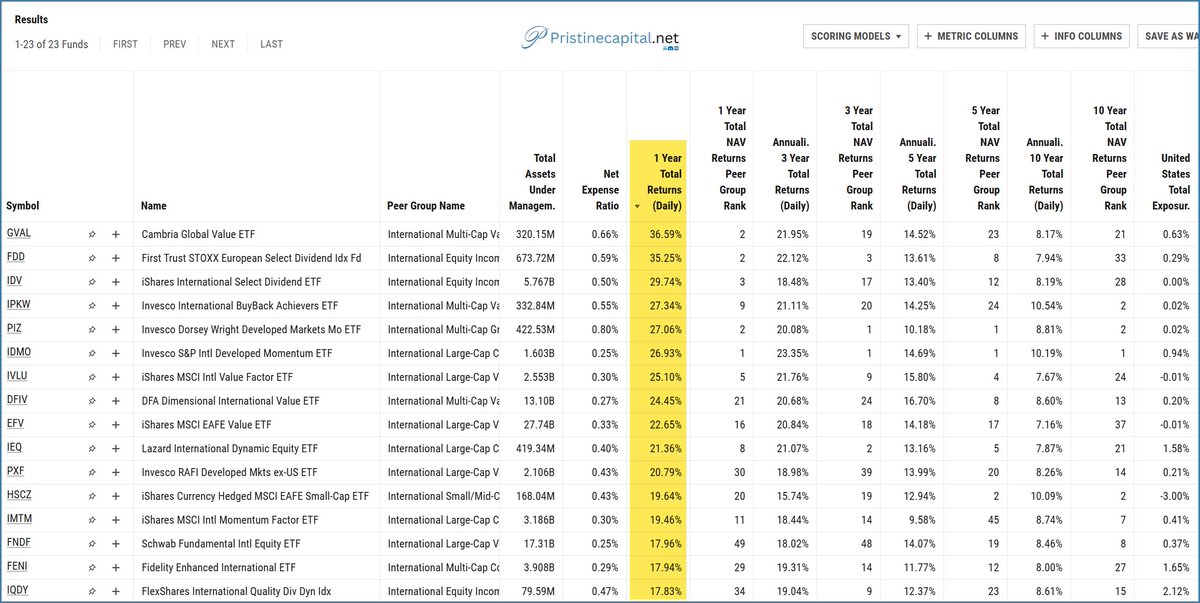The width and height of the screenshot is (1200, 603).
Task: Open the Scoring Models dropdown
Action: click(856, 36)
